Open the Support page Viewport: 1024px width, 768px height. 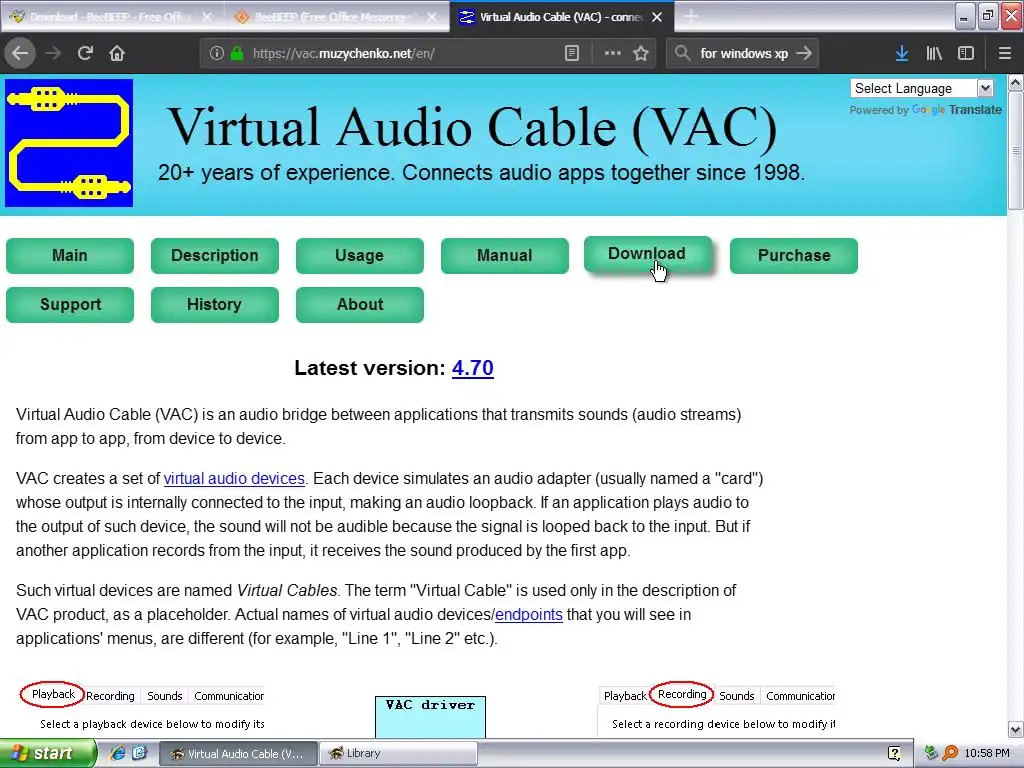(x=70, y=304)
